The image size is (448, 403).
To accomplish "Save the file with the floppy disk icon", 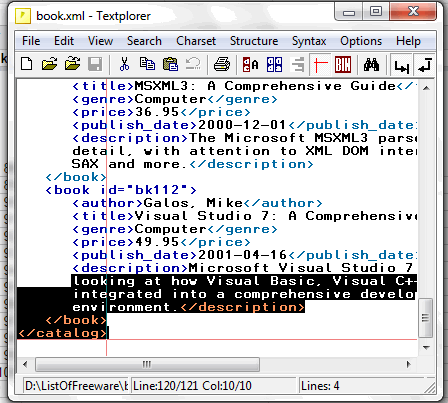I will point(95,64).
